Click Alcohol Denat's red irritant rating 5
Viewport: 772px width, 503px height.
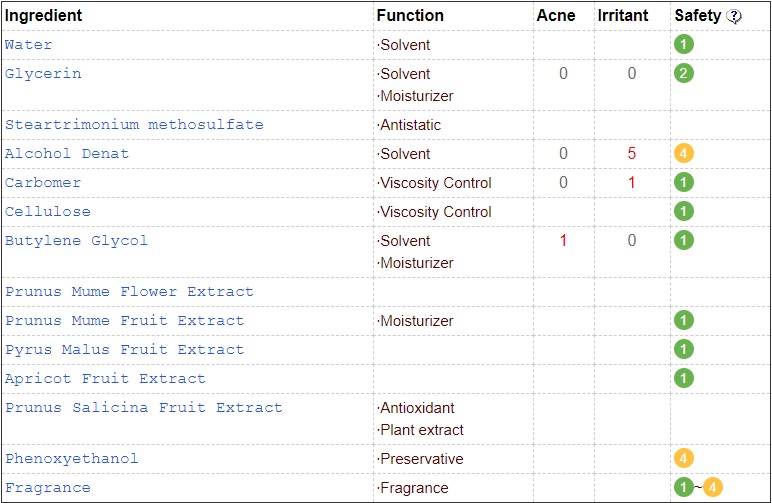pos(632,153)
